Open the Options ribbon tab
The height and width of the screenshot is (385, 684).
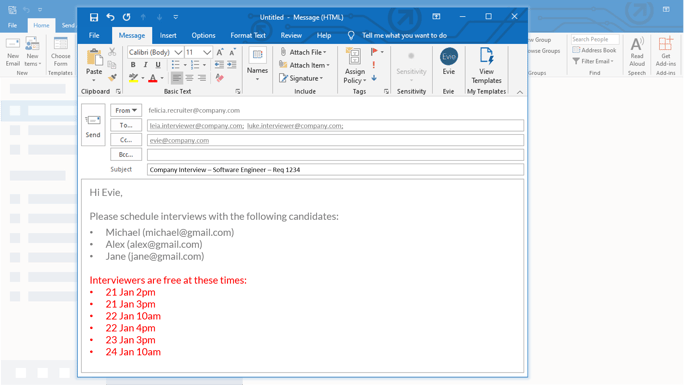pyautogui.click(x=203, y=35)
